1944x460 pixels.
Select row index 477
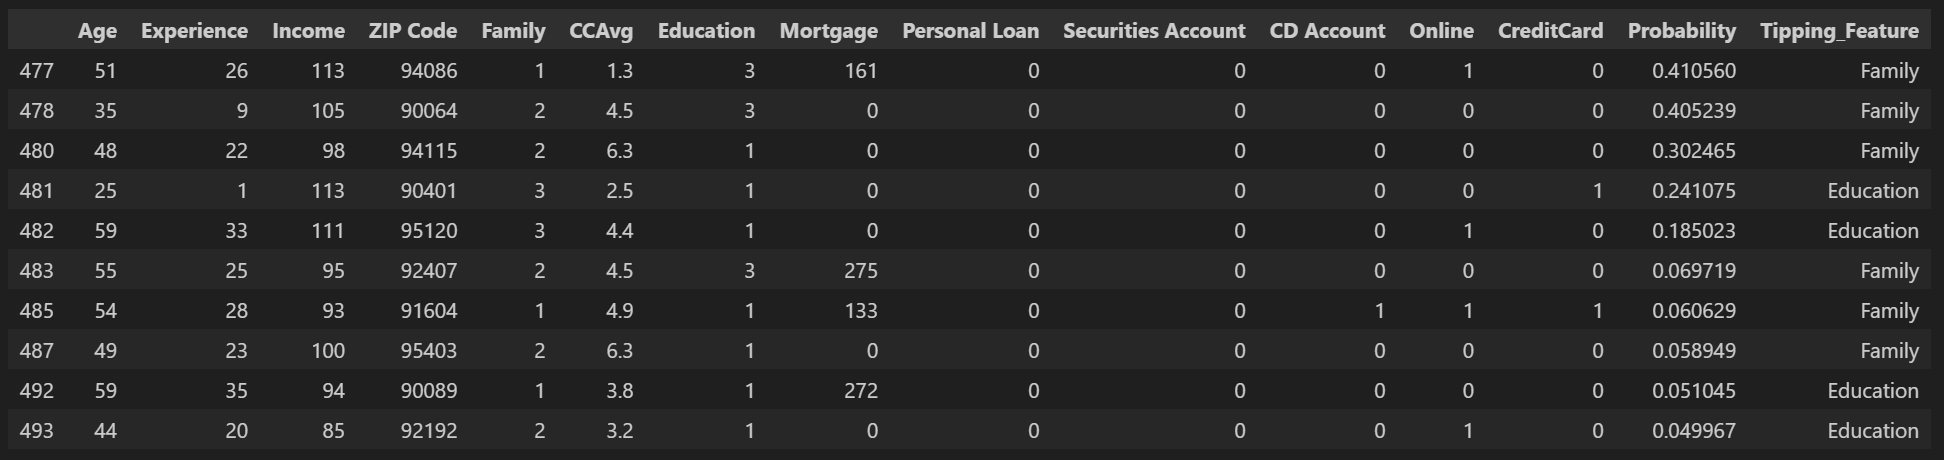[x=37, y=71]
